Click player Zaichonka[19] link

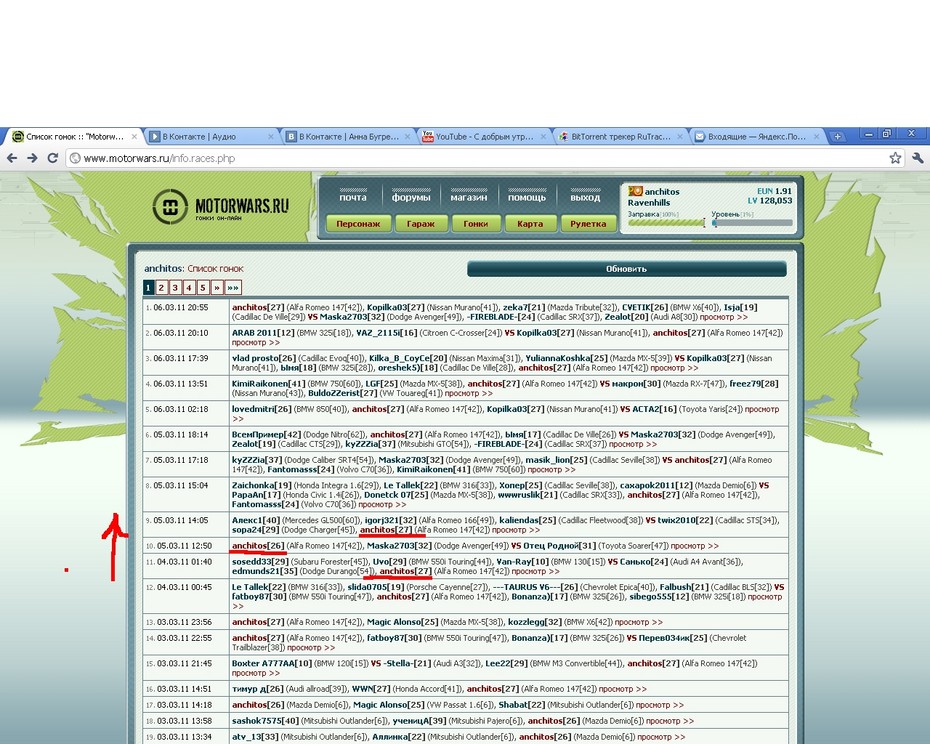pos(262,485)
